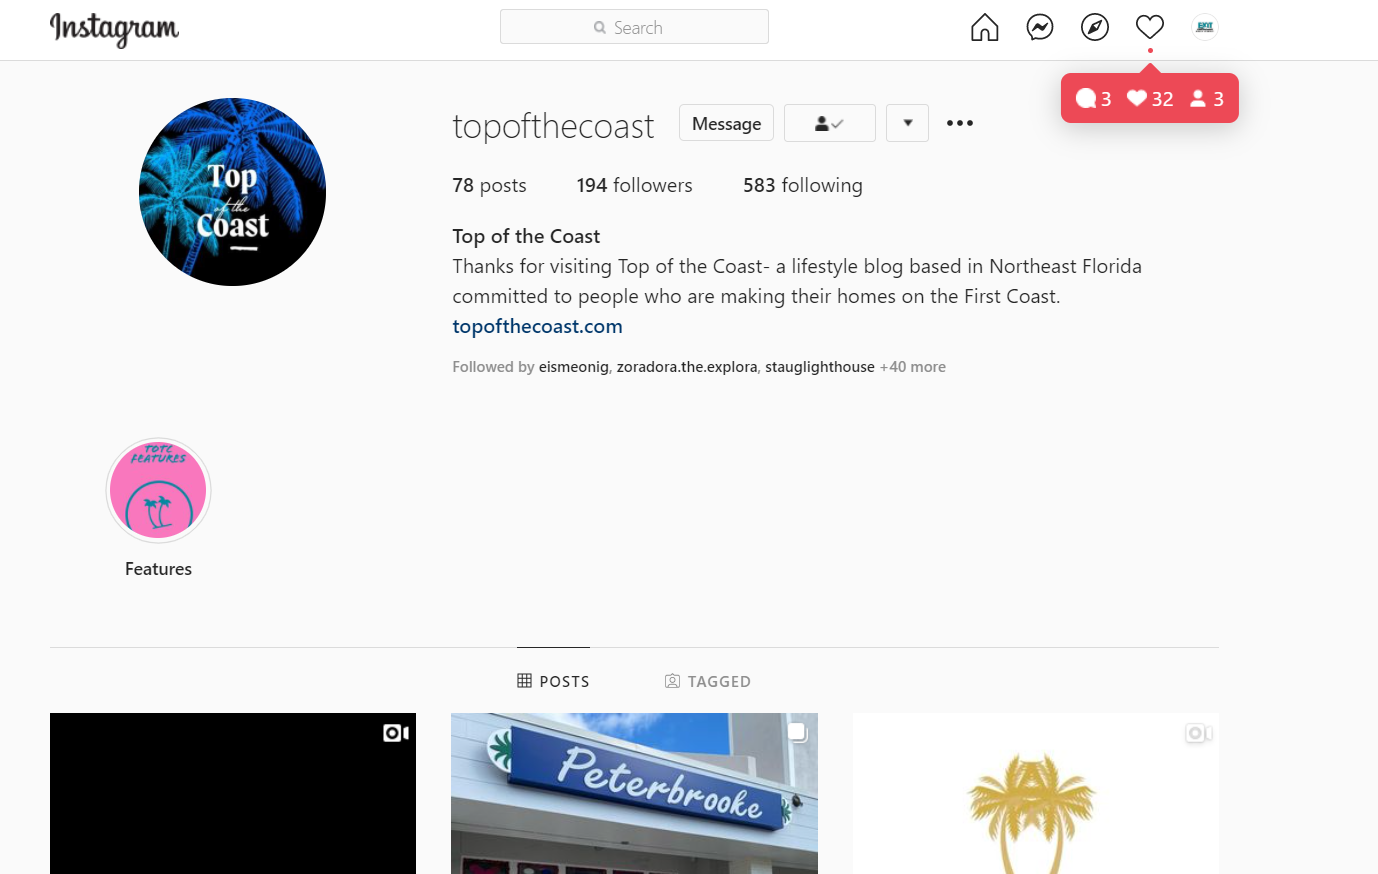Open the Messenger direct messages icon
The width and height of the screenshot is (1378, 874).
(x=1040, y=27)
